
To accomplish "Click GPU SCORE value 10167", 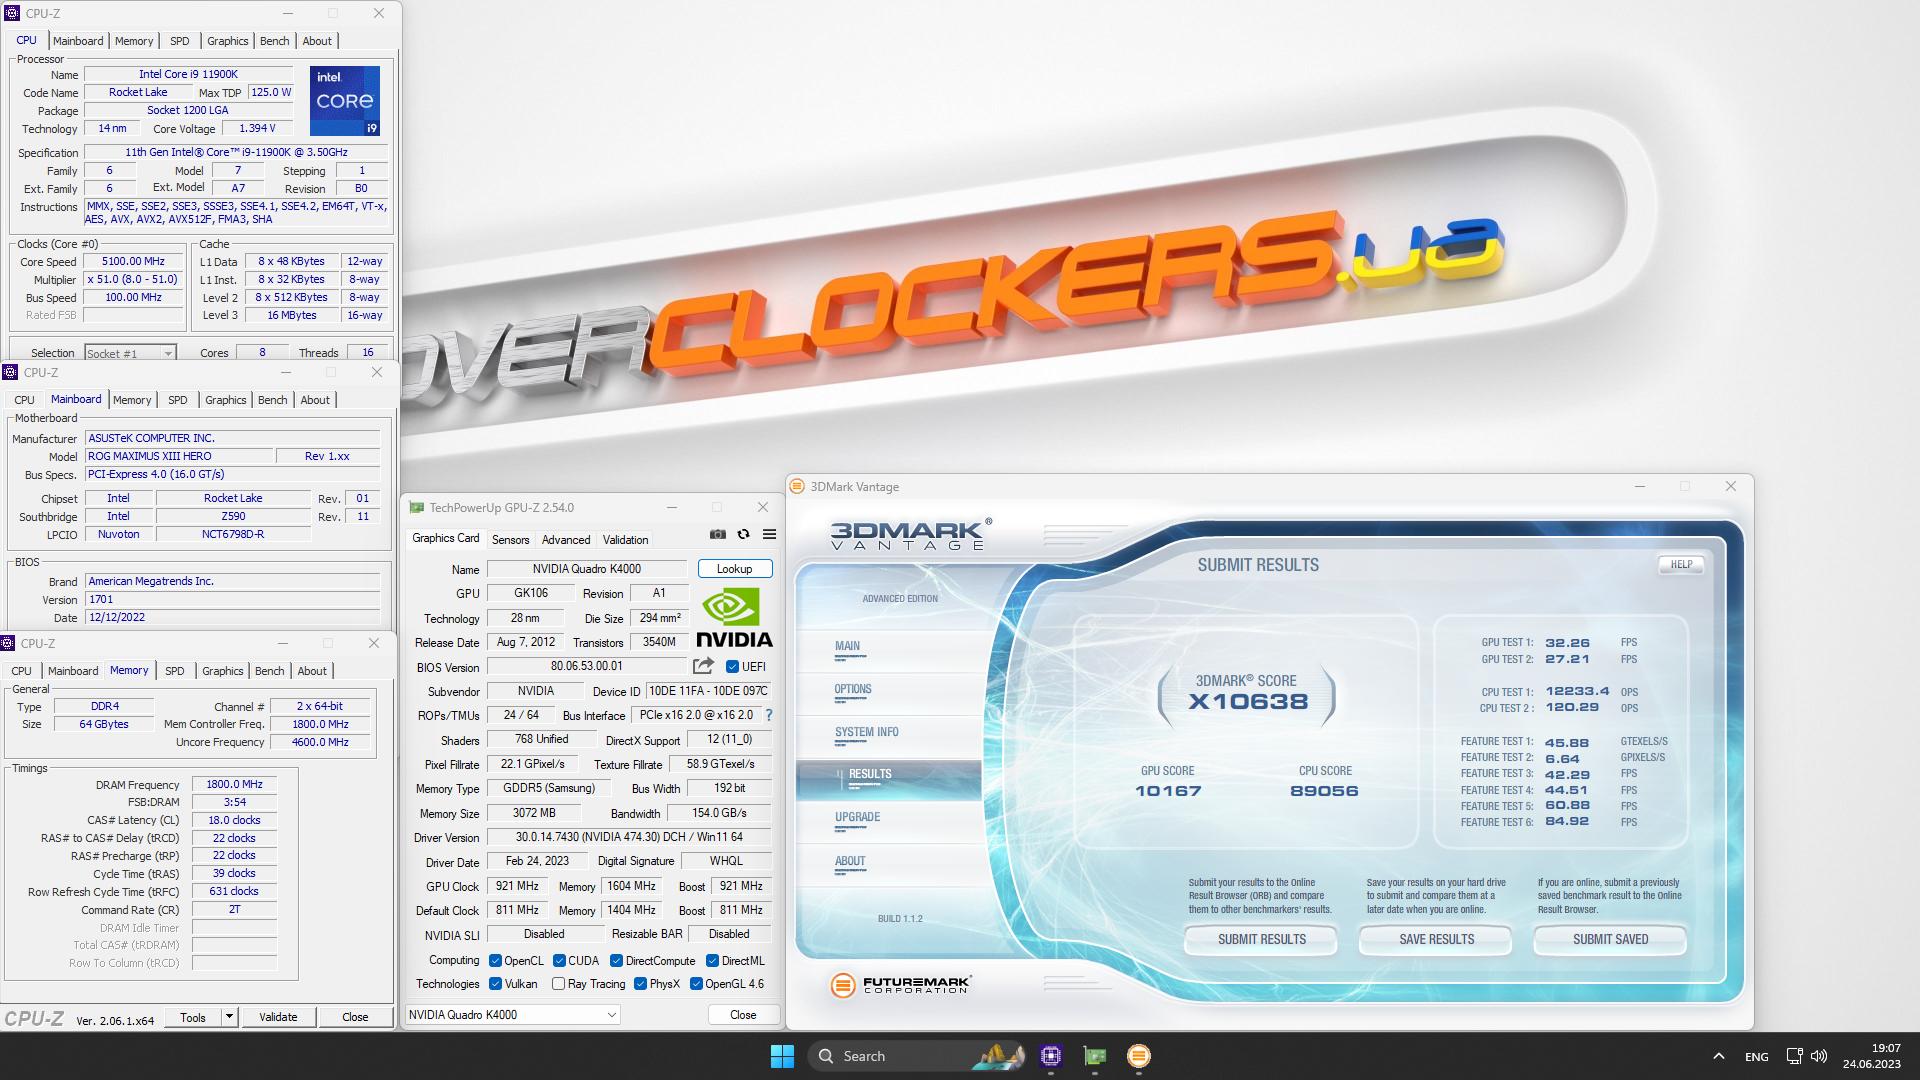I will [x=1167, y=791].
